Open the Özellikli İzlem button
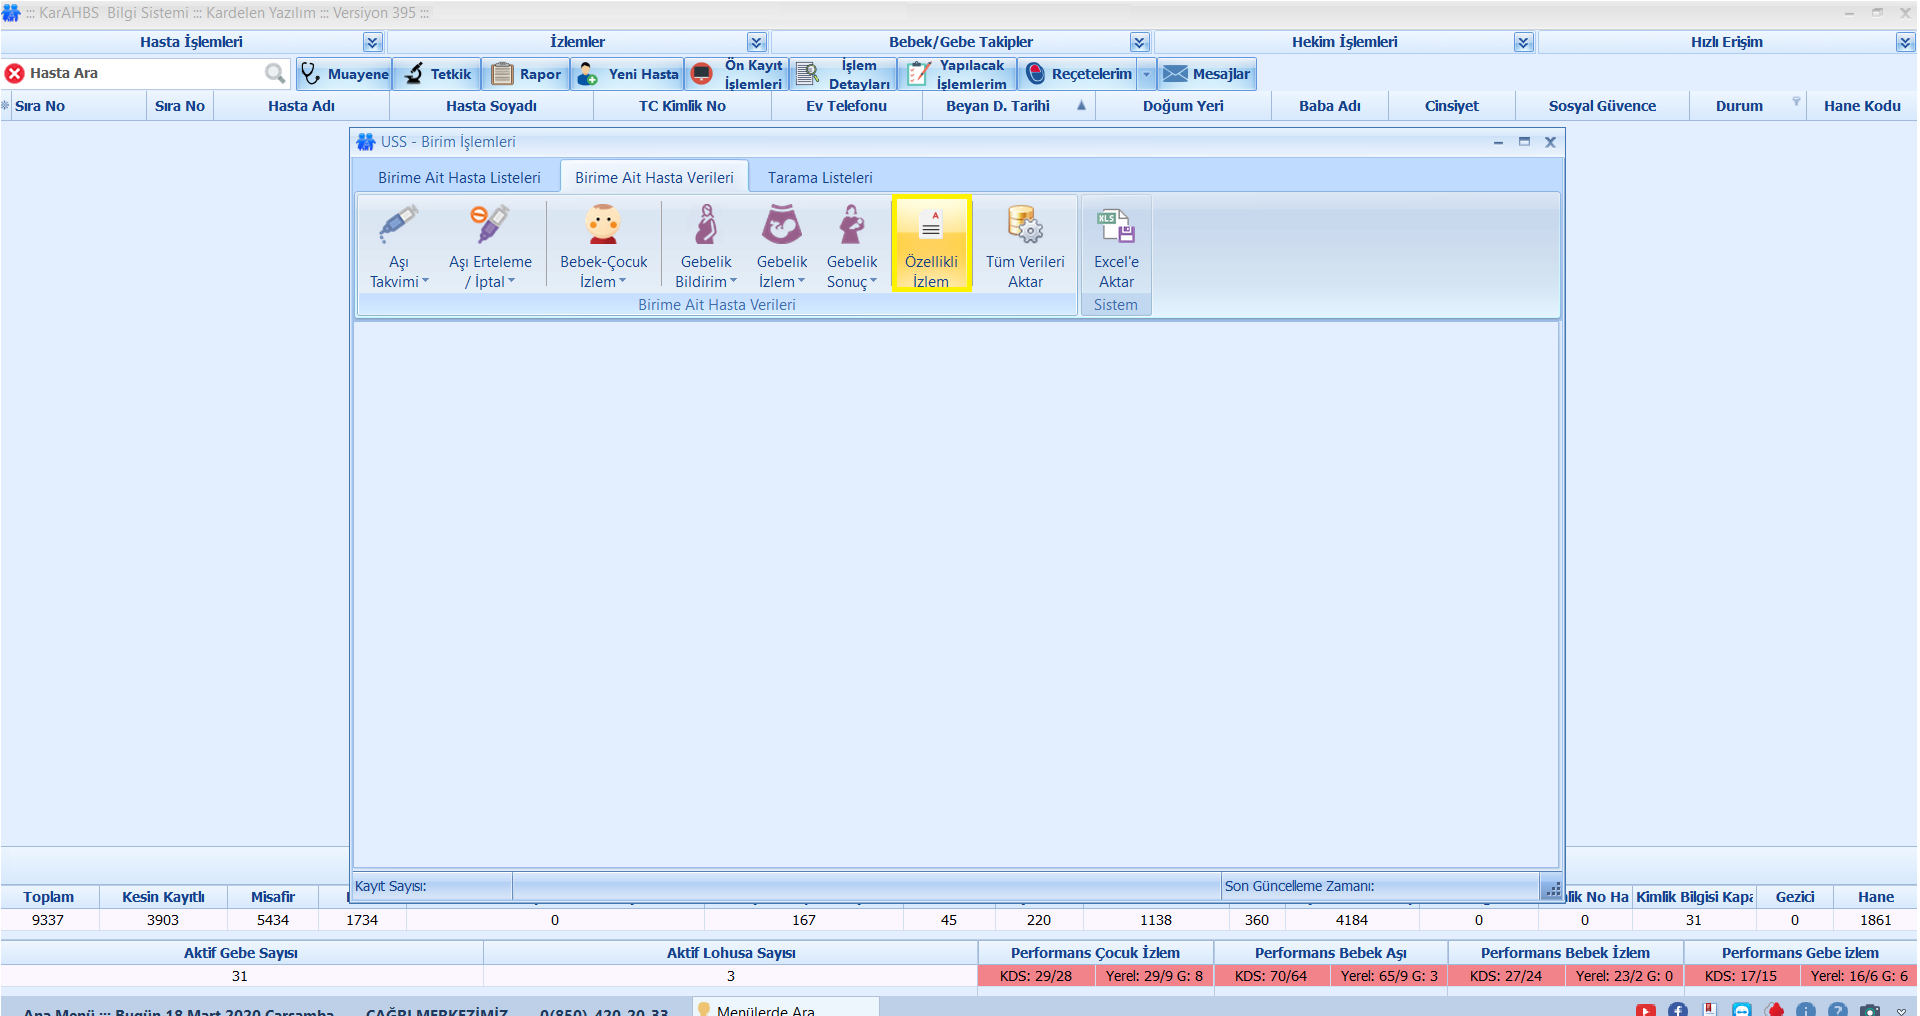 pos(931,245)
